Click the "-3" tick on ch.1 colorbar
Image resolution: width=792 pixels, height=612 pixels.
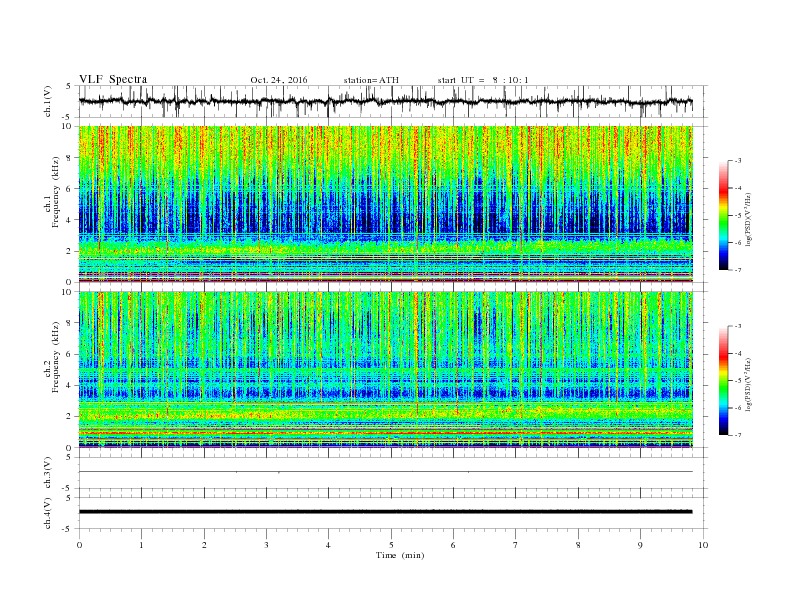point(738,161)
